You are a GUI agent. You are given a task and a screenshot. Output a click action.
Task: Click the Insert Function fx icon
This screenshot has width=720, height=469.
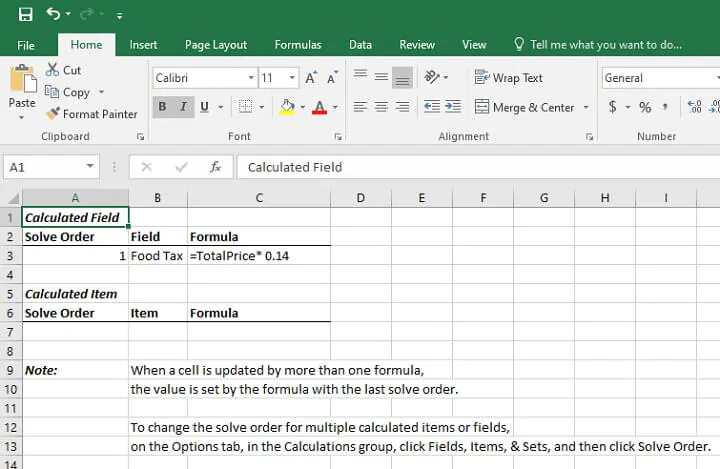click(215, 167)
